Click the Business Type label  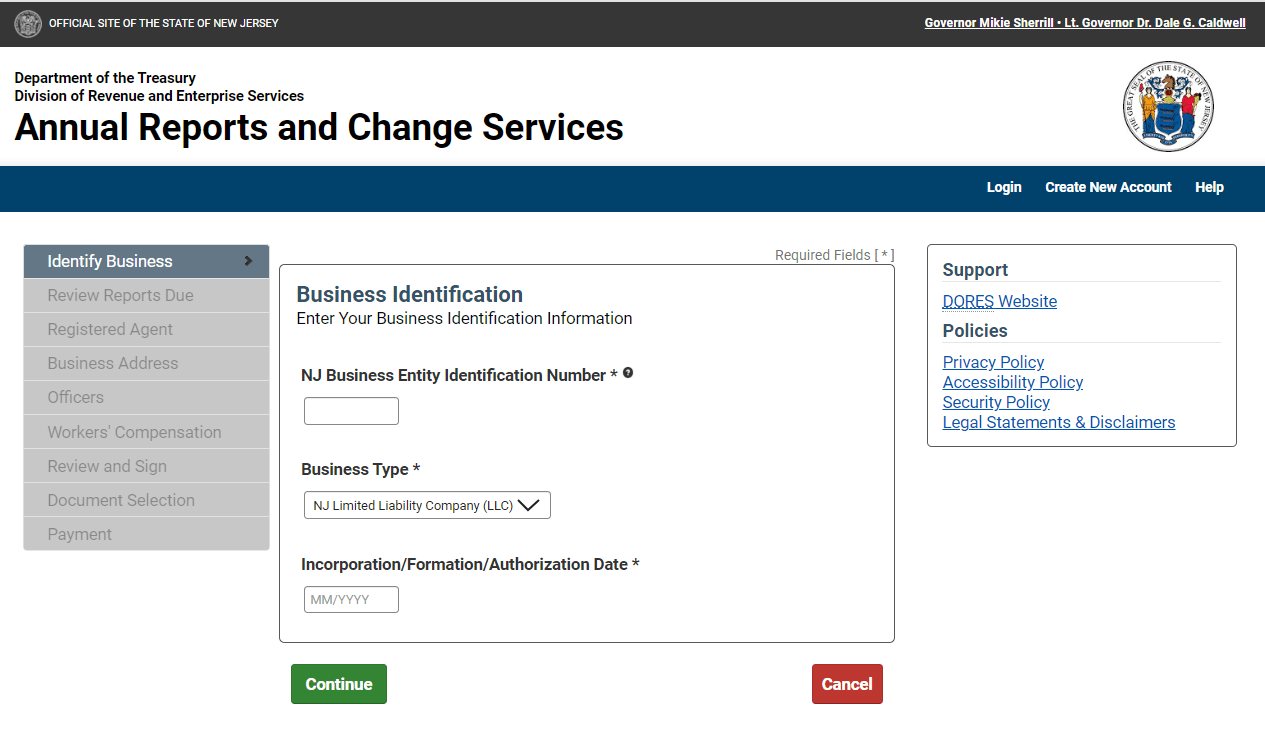(x=361, y=469)
